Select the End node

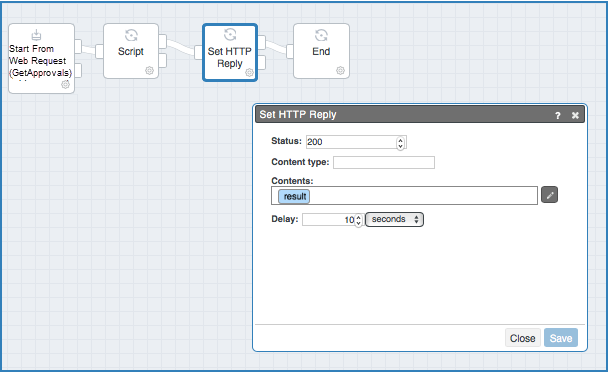point(321,51)
